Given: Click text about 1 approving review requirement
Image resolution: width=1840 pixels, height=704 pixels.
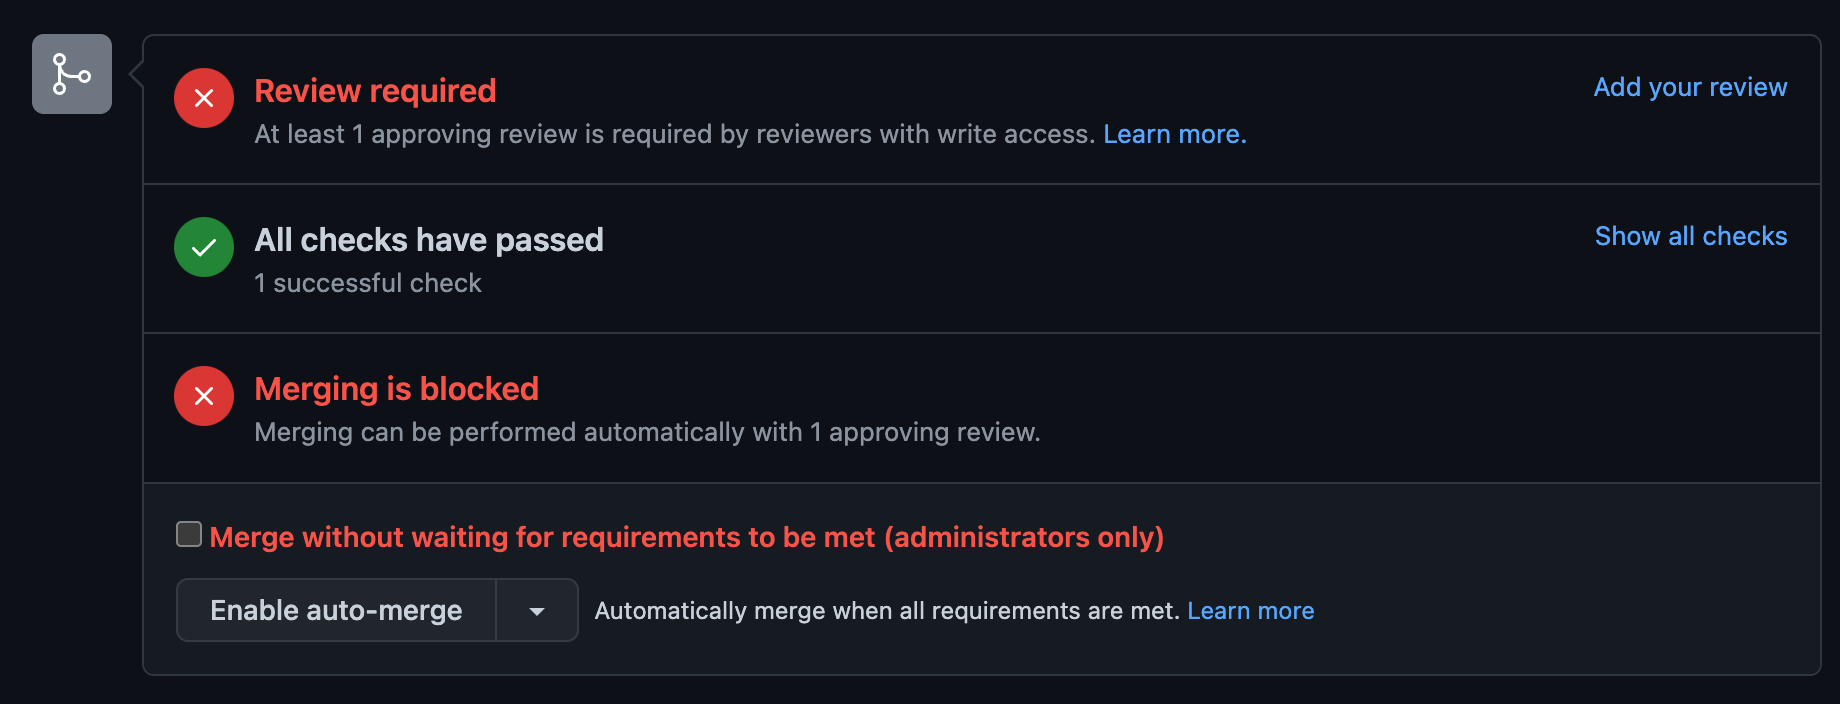Looking at the screenshot, I should point(648,432).
